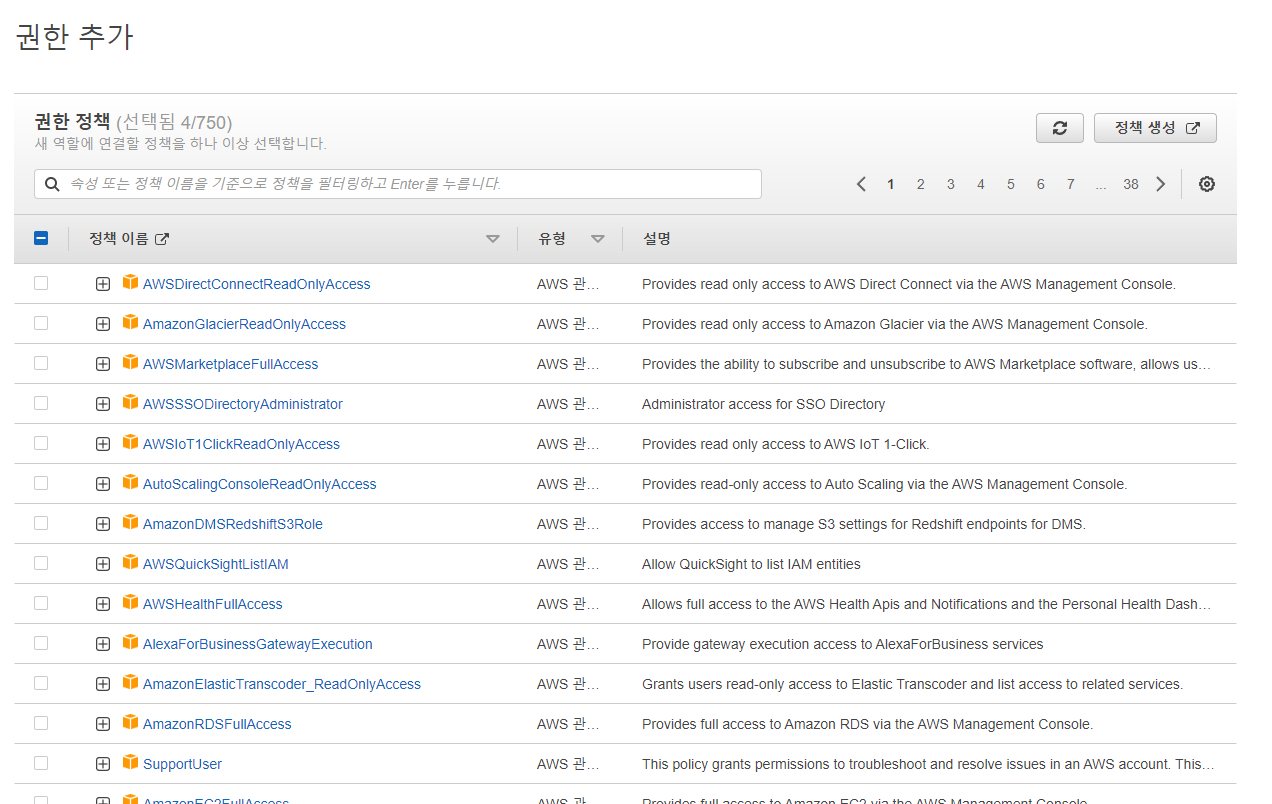Click policy box icon for AmazonGlacierReadOnlyAccess
1272x804 pixels.
click(x=130, y=323)
